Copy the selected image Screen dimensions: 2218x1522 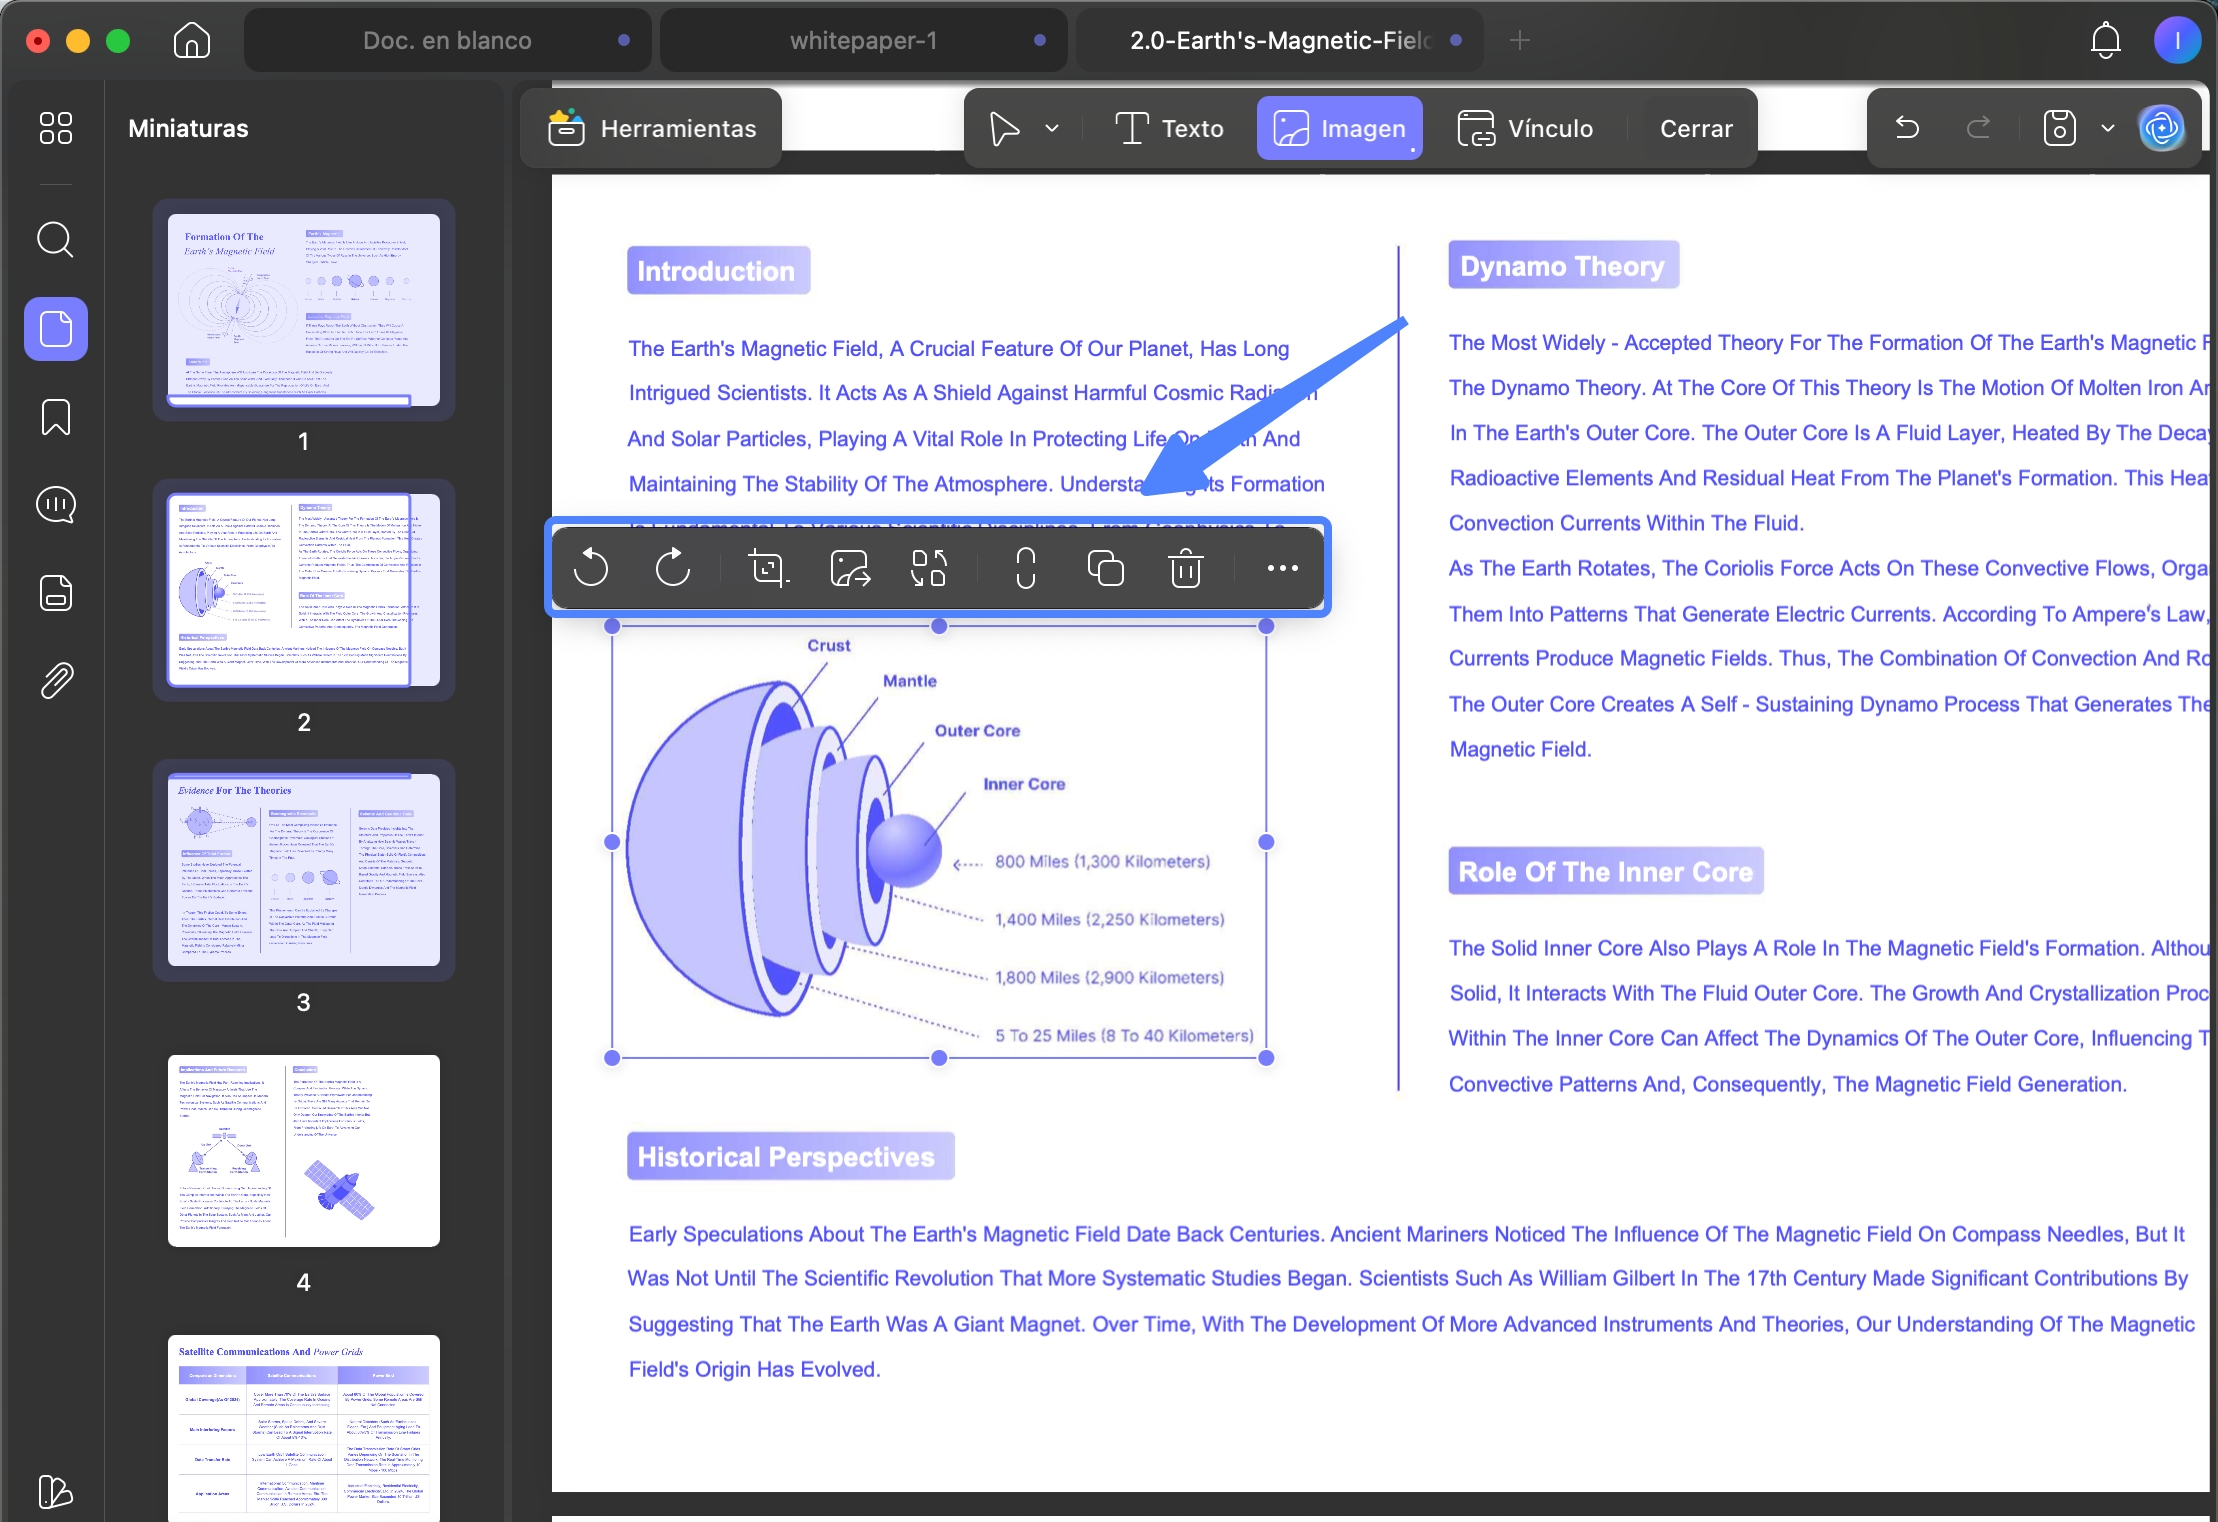1105,568
